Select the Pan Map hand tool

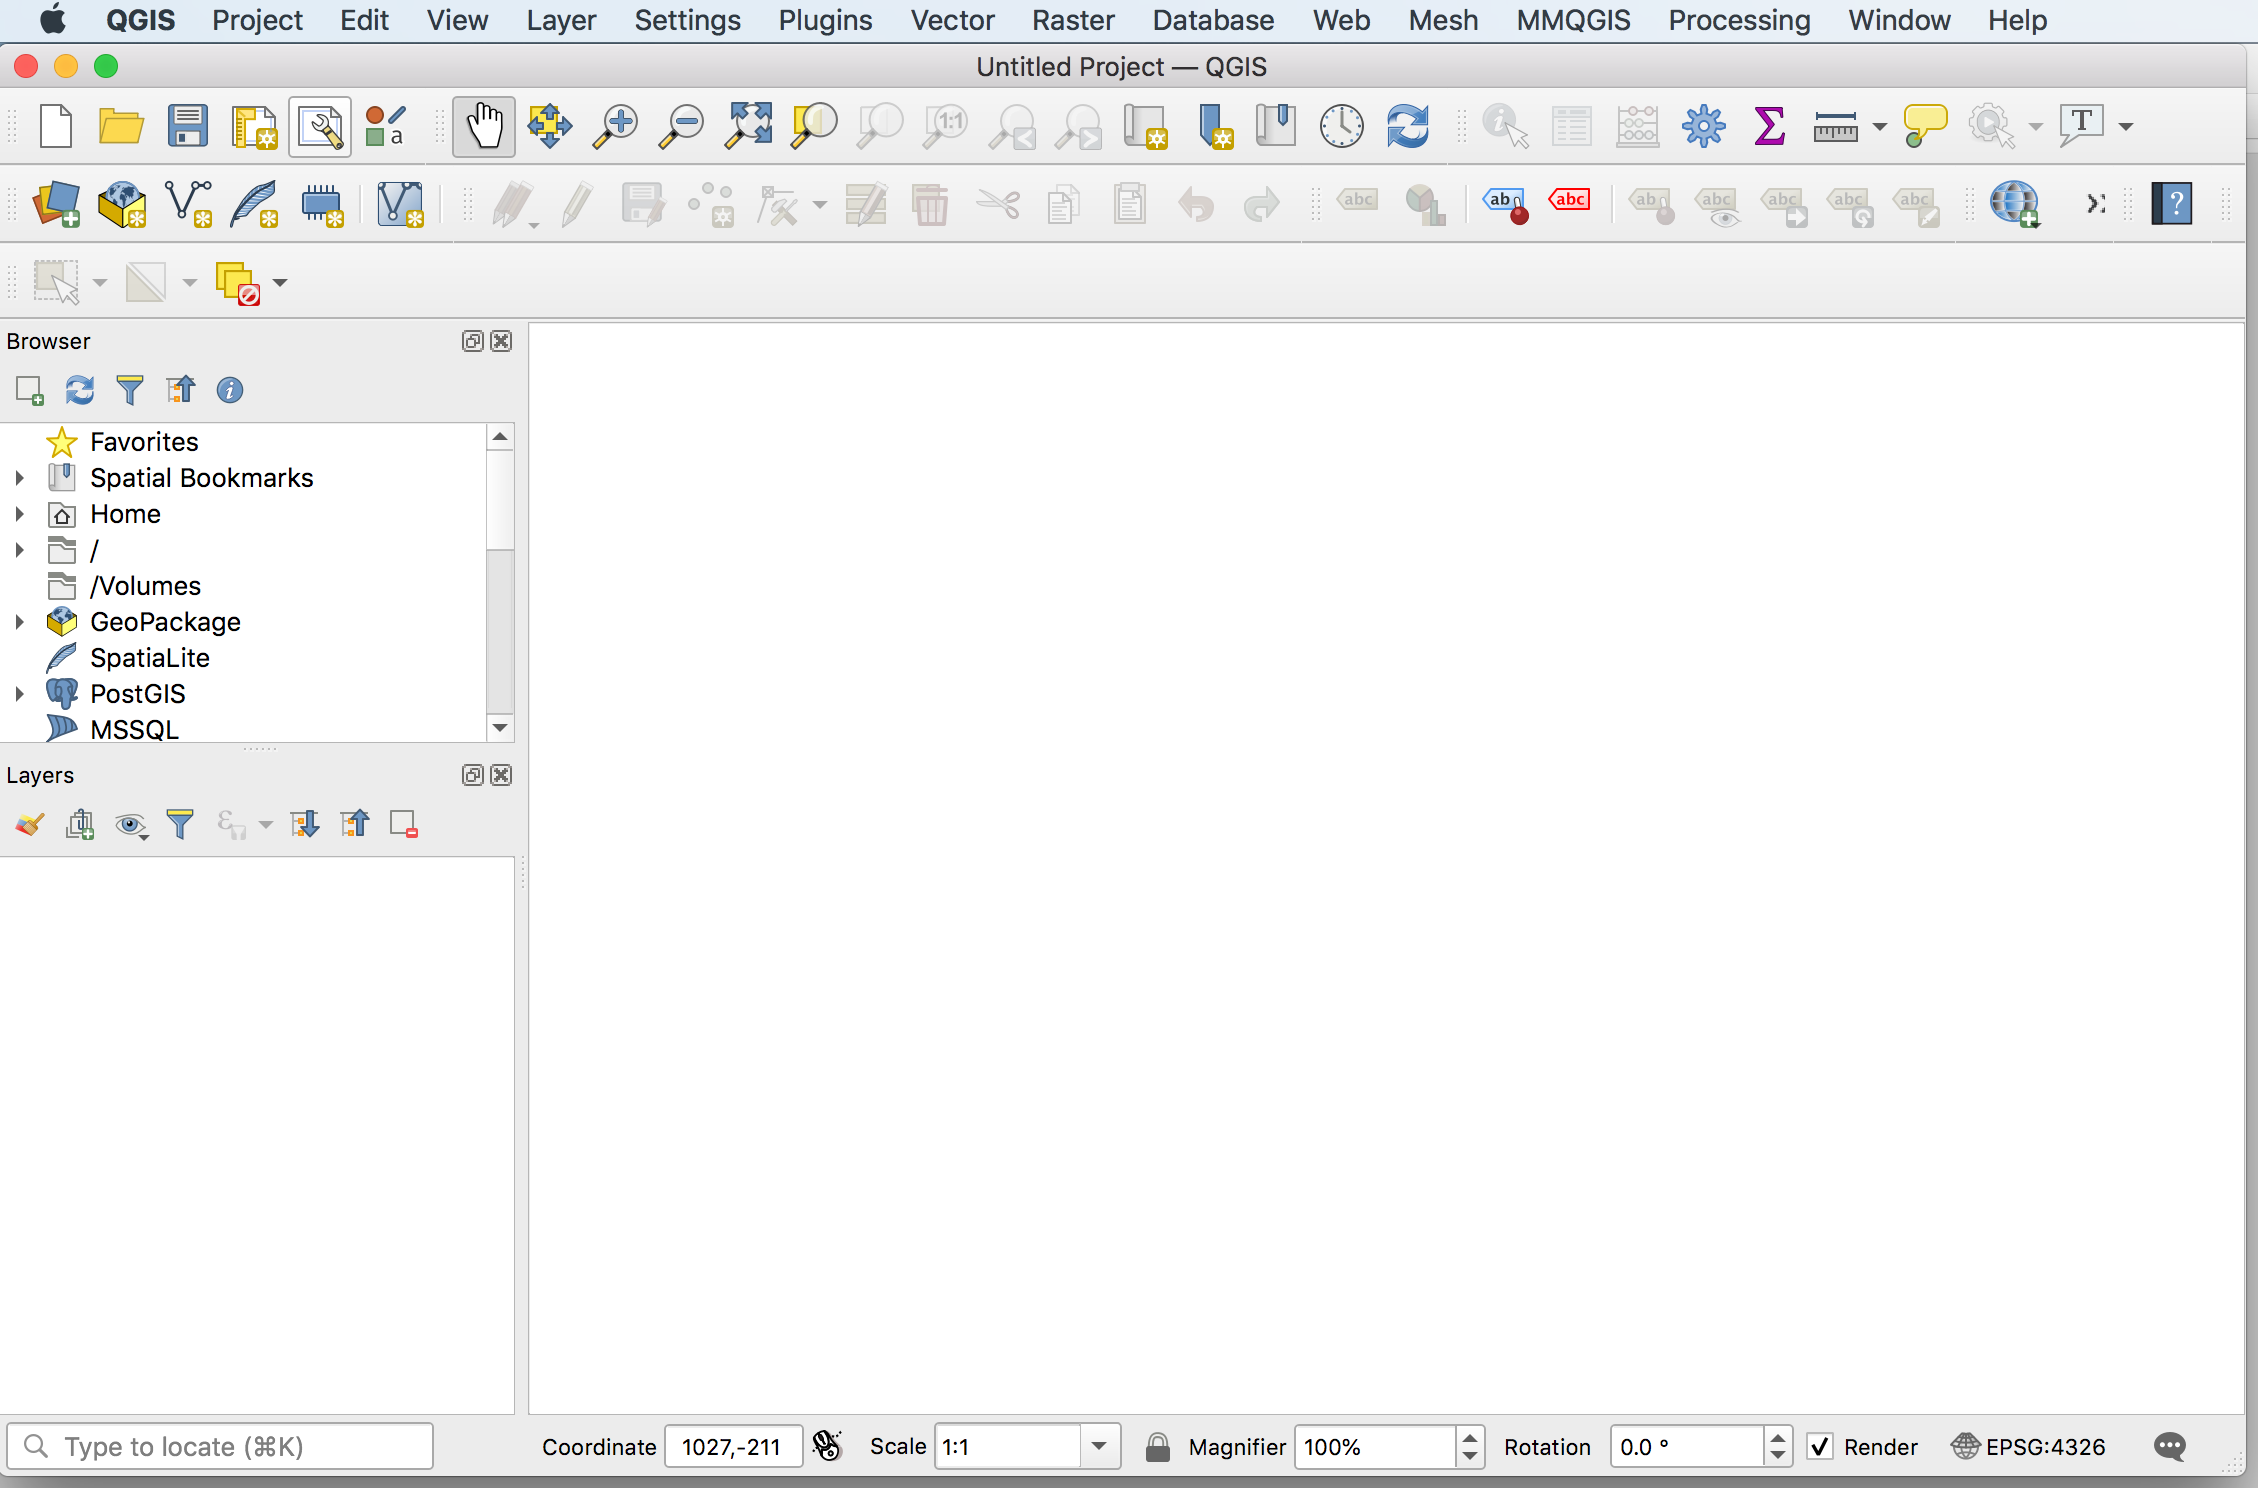point(484,127)
